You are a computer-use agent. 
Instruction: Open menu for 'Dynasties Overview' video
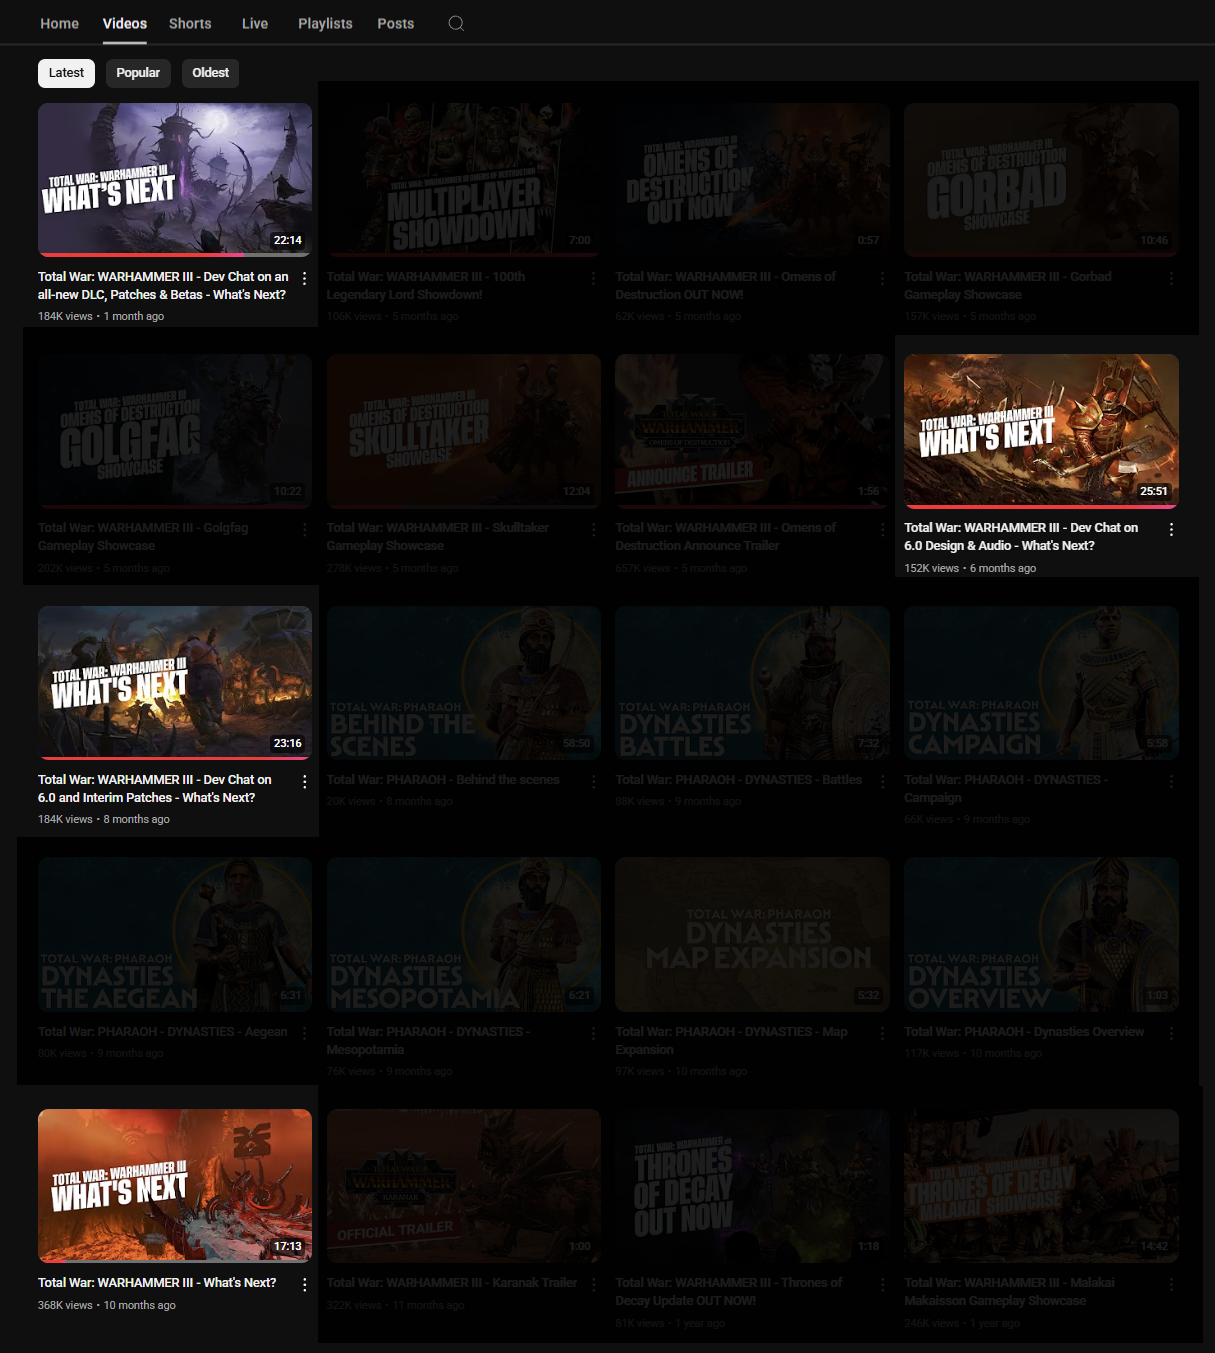coord(1171,1033)
